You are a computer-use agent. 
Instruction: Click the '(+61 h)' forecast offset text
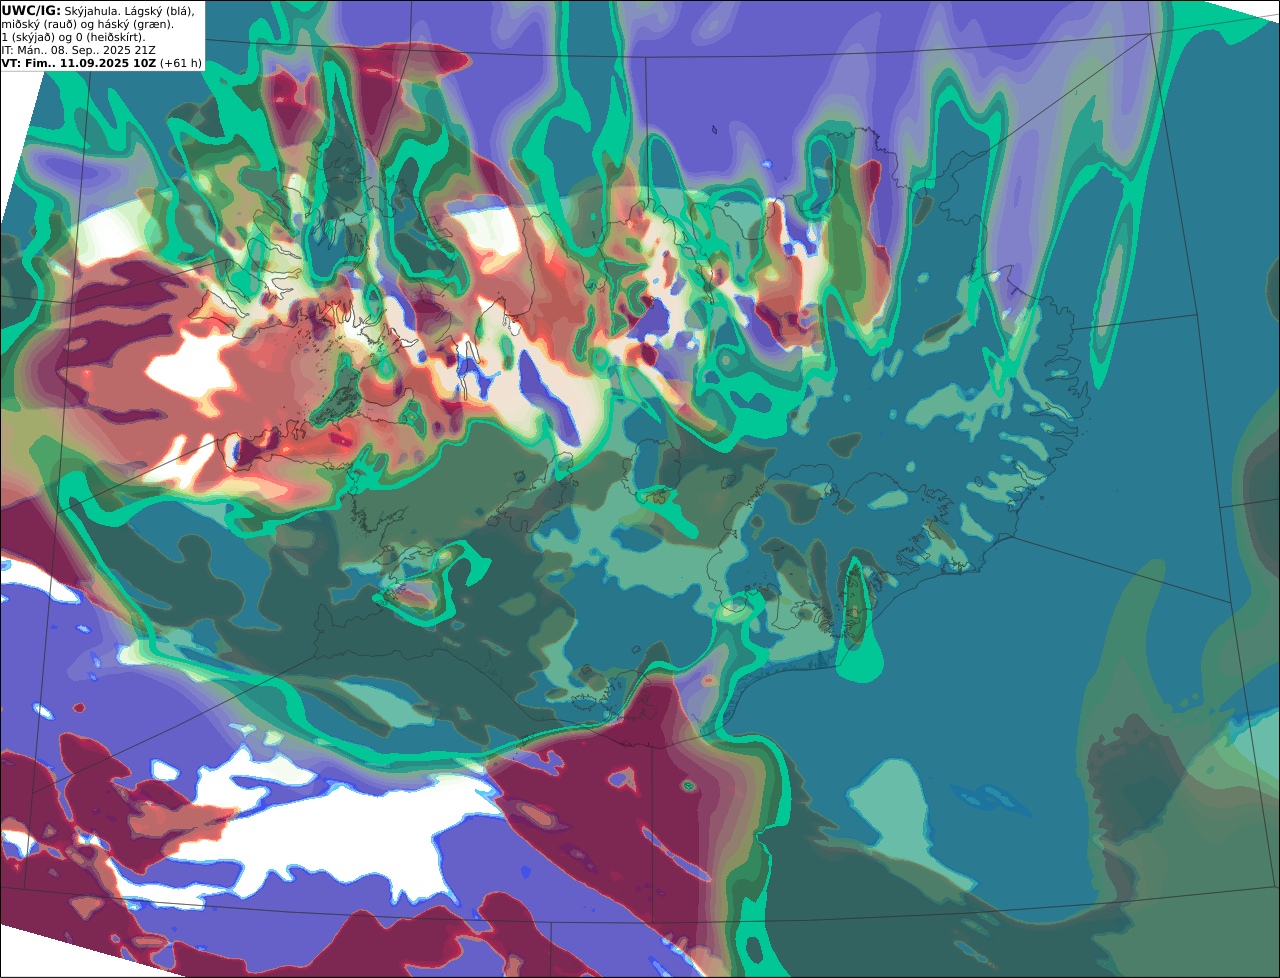181,63
